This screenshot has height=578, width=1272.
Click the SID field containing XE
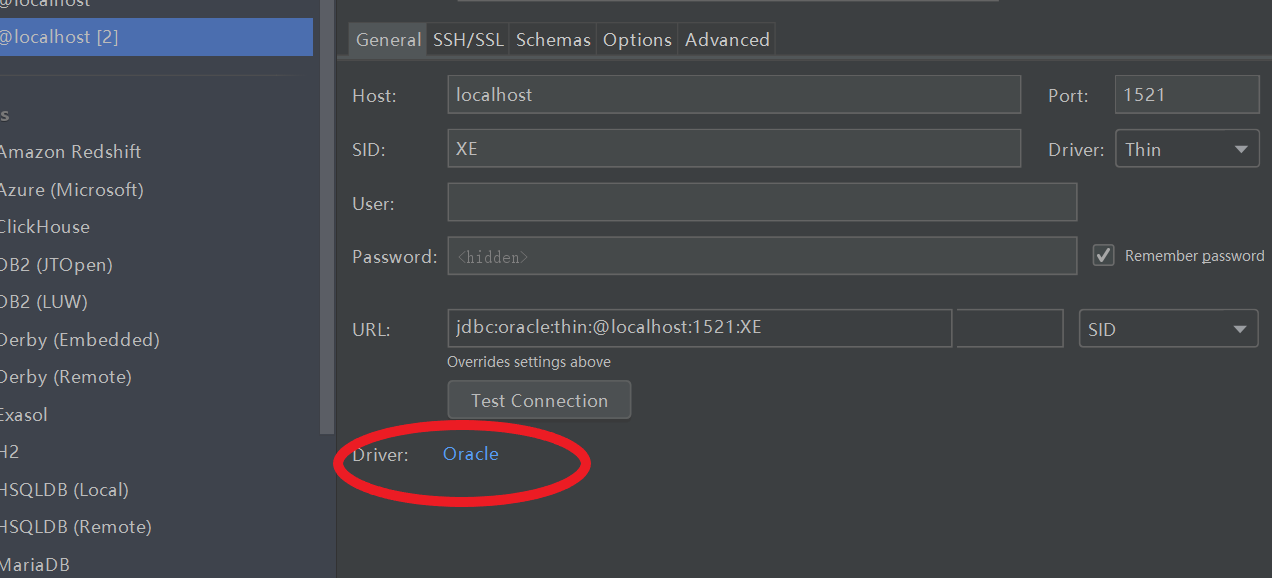click(734, 148)
